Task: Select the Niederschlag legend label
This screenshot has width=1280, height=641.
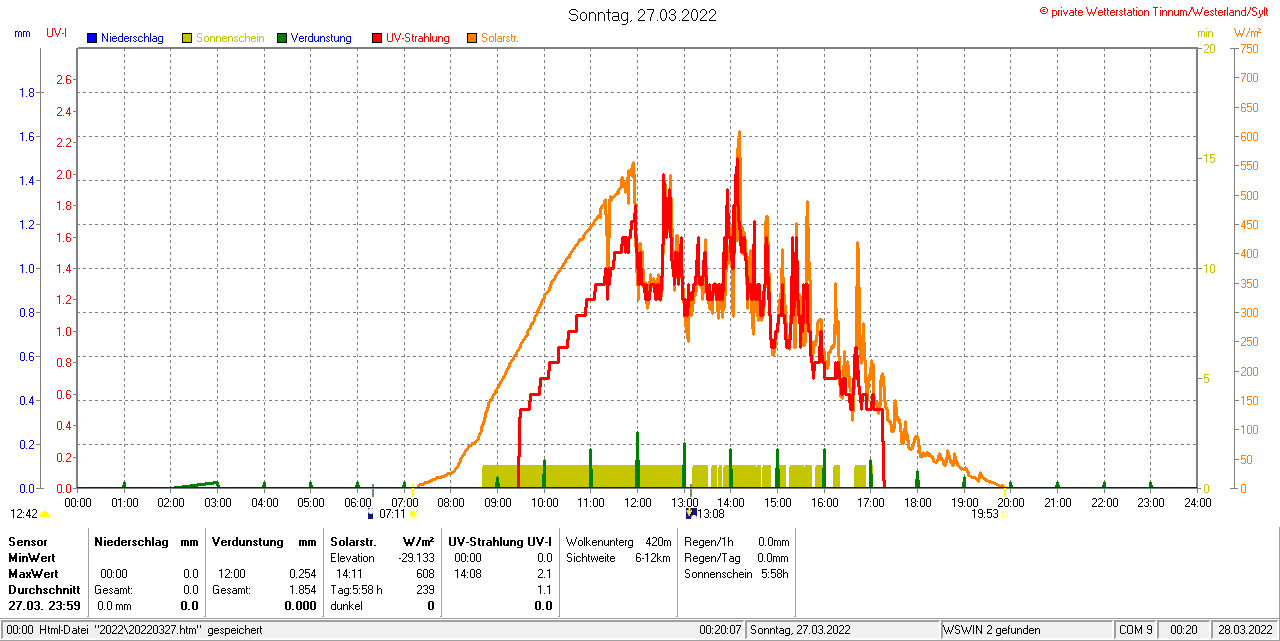Action: click(132, 38)
